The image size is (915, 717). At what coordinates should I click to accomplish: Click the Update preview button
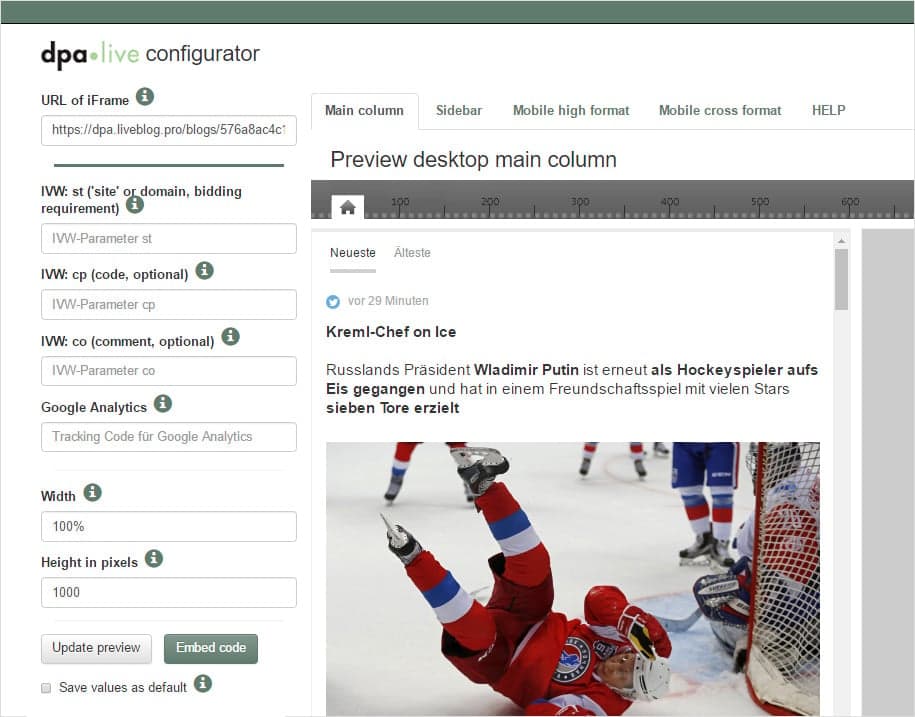click(96, 649)
